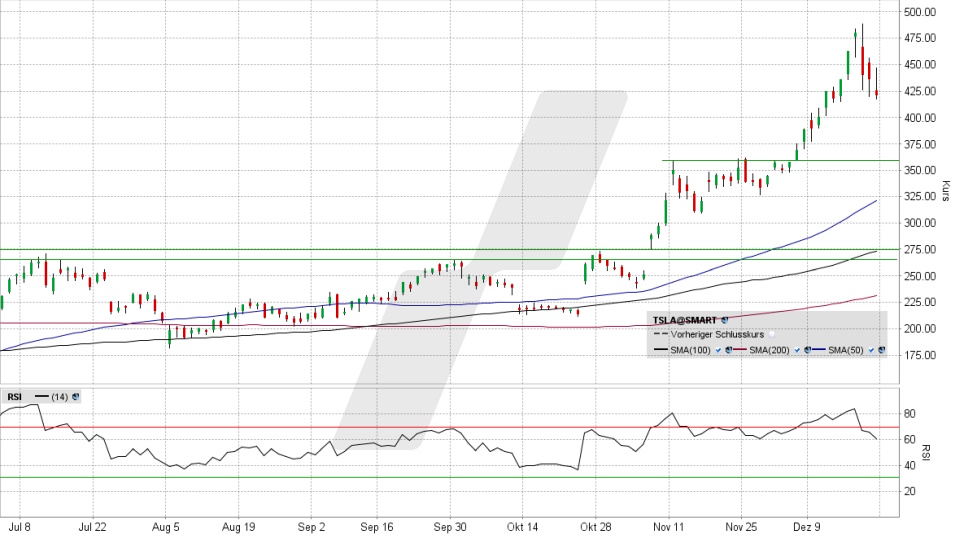Click the RSI axis value 20

pos(910,491)
